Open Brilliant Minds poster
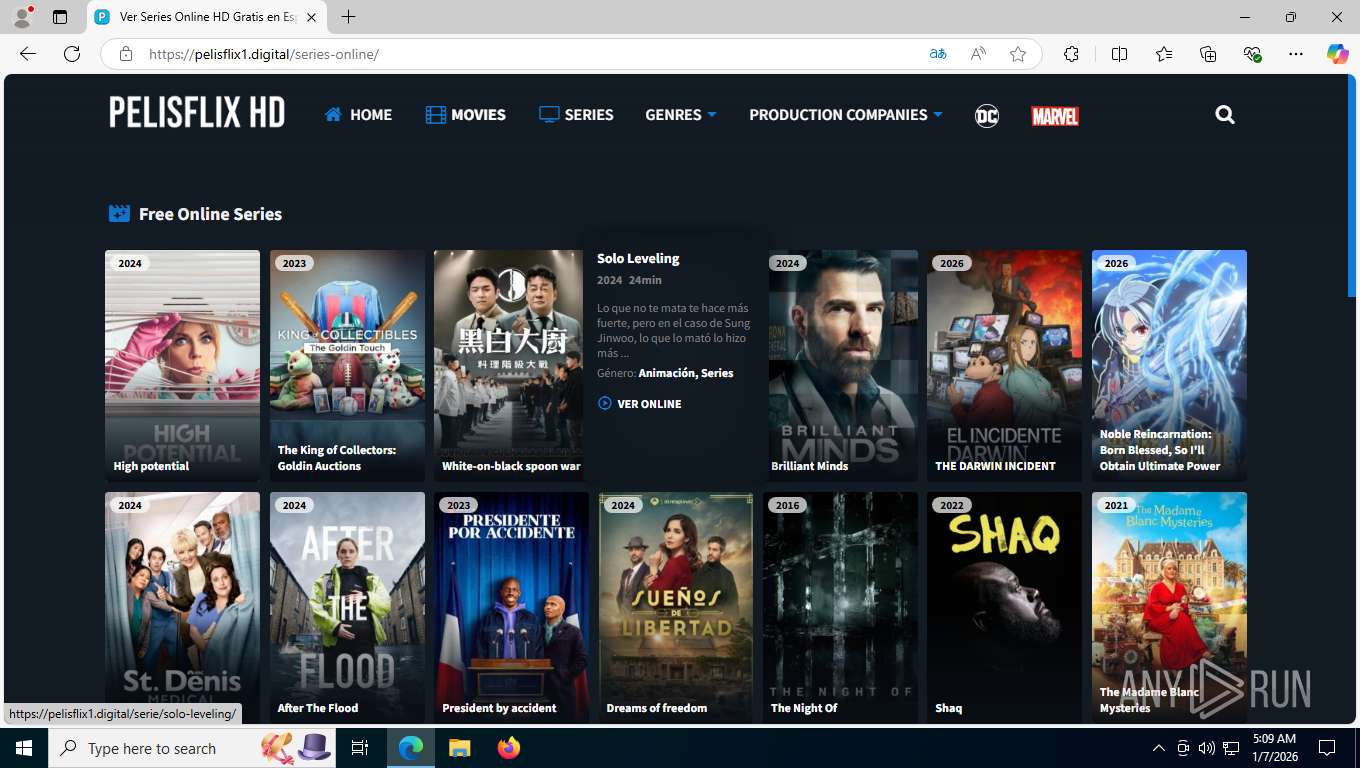Screen dimensions: 1360x768 coord(843,366)
